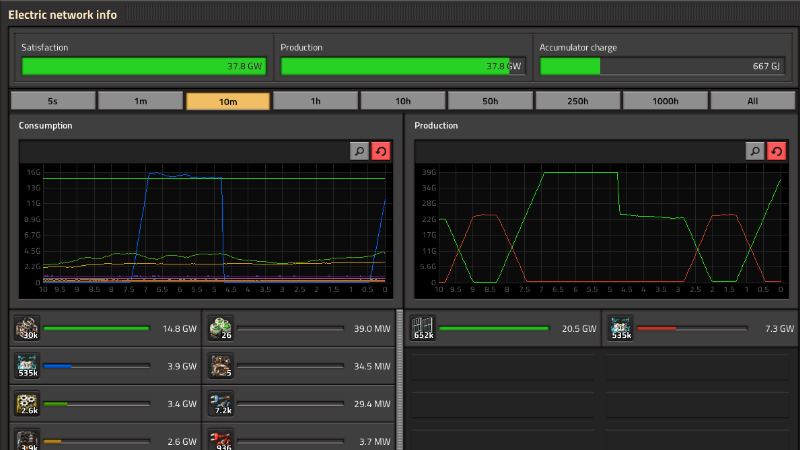This screenshot has height=450, width=800.
Task: Select the accumulator icon producing 7.3 GW
Action: coord(620,328)
